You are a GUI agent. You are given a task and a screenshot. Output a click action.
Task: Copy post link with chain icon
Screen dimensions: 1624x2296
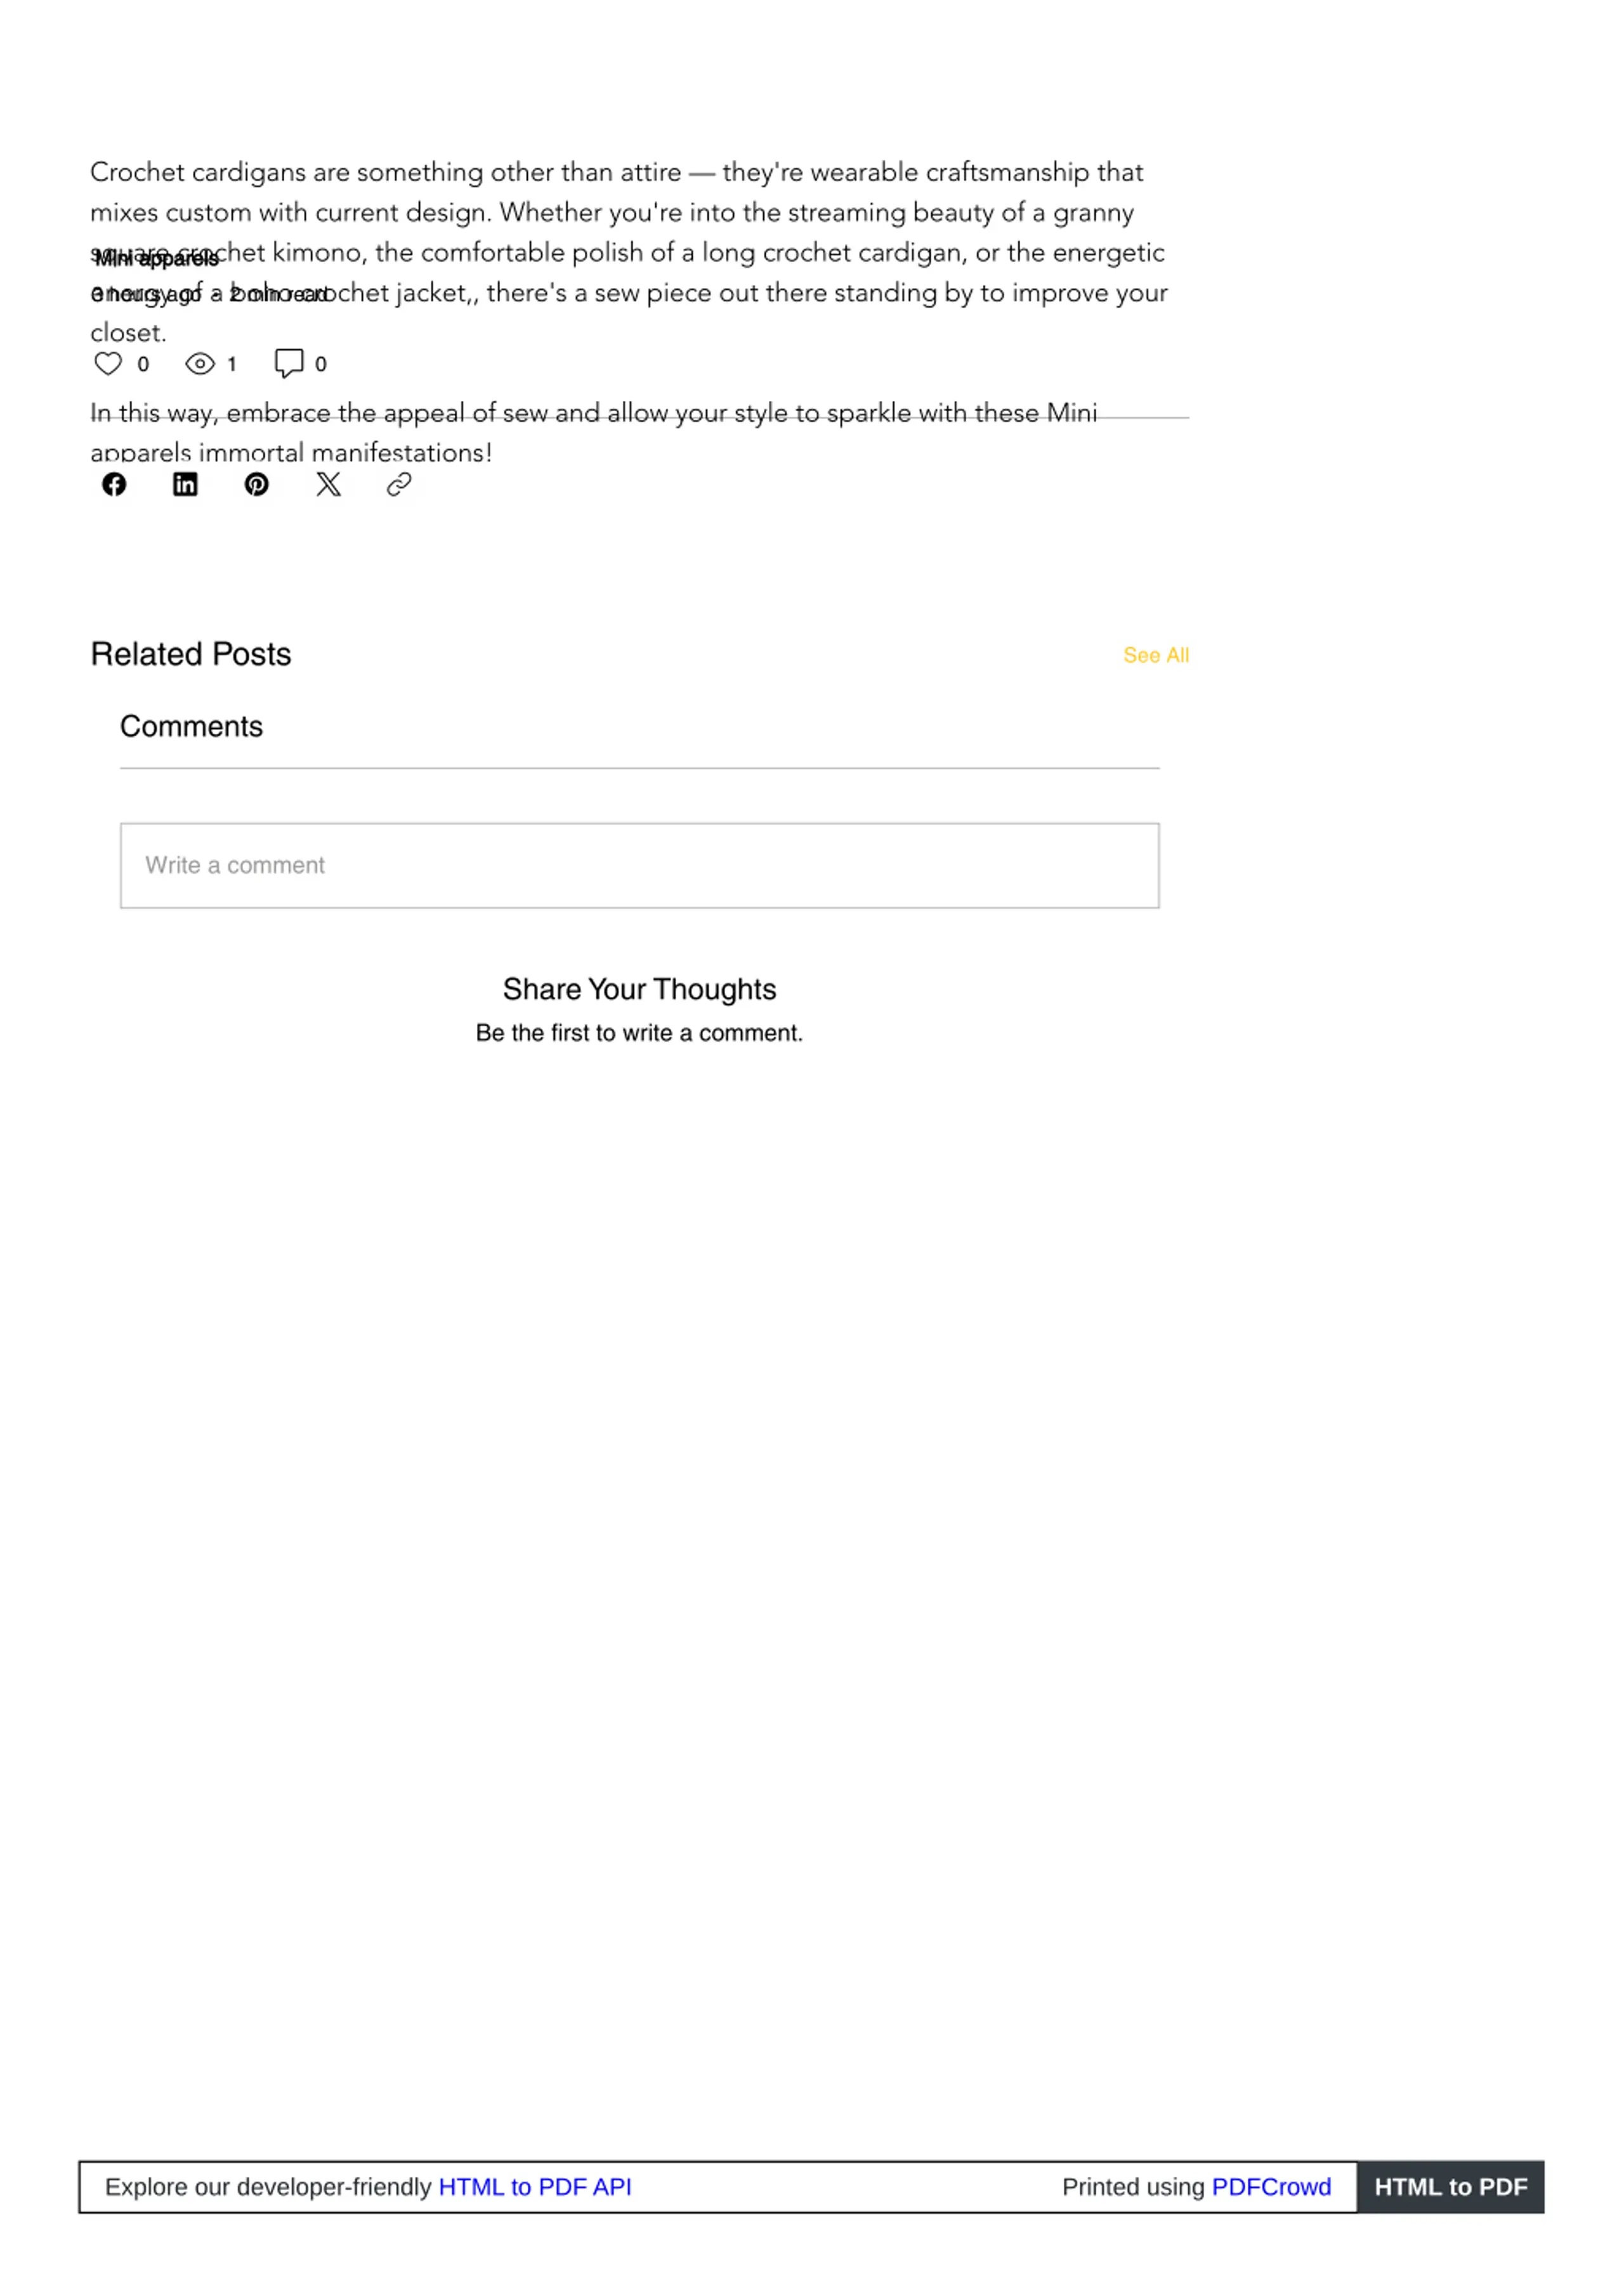pyautogui.click(x=399, y=485)
